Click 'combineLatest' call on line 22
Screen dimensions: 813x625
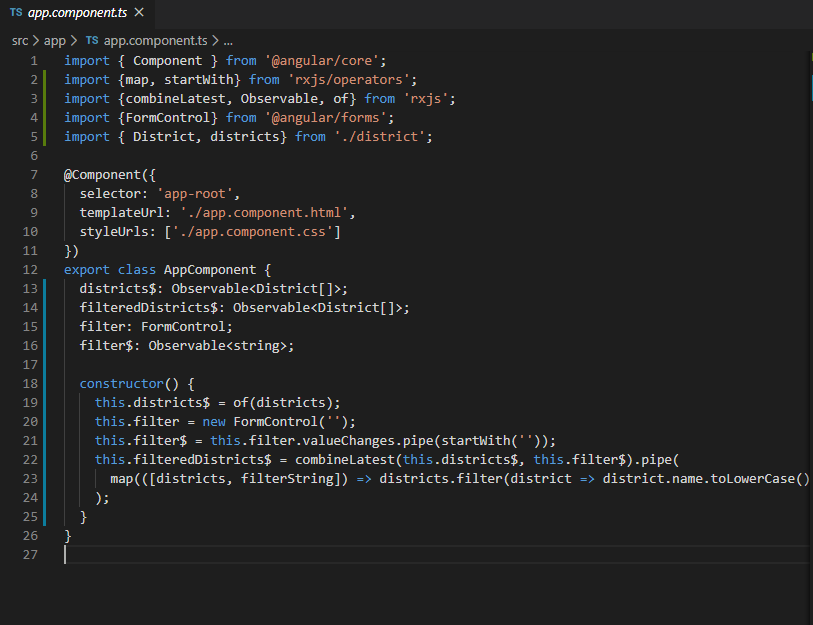coord(344,460)
